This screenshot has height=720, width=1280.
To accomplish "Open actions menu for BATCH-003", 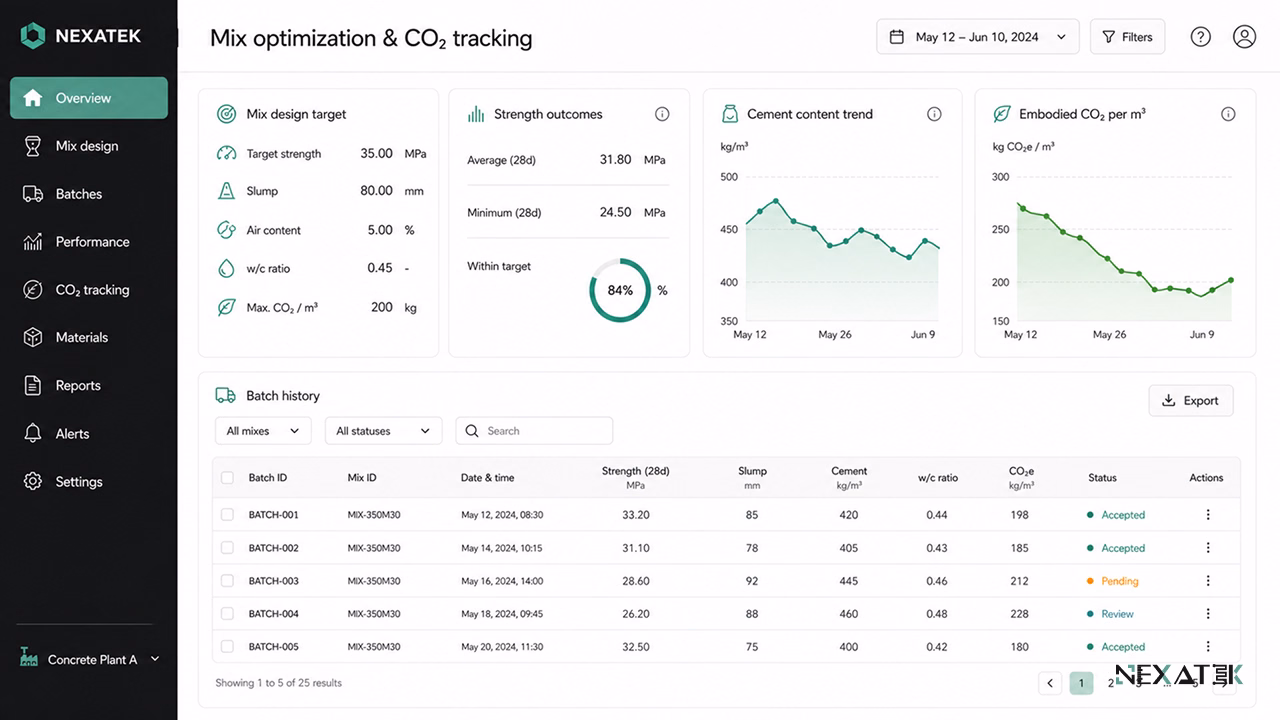I will 1208,581.
